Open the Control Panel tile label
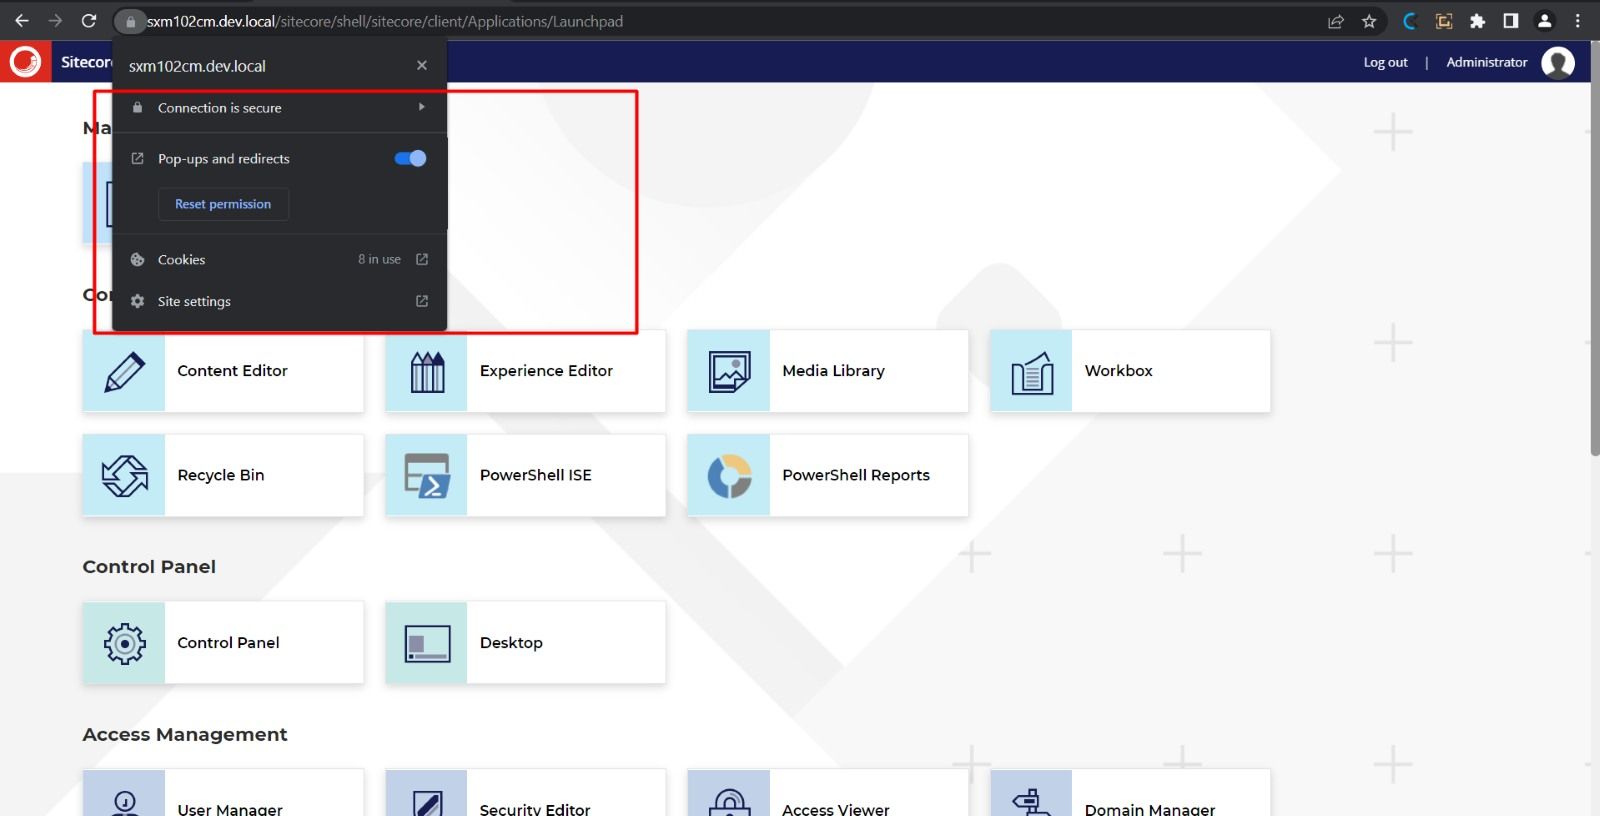This screenshot has width=1600, height=816. coord(228,643)
